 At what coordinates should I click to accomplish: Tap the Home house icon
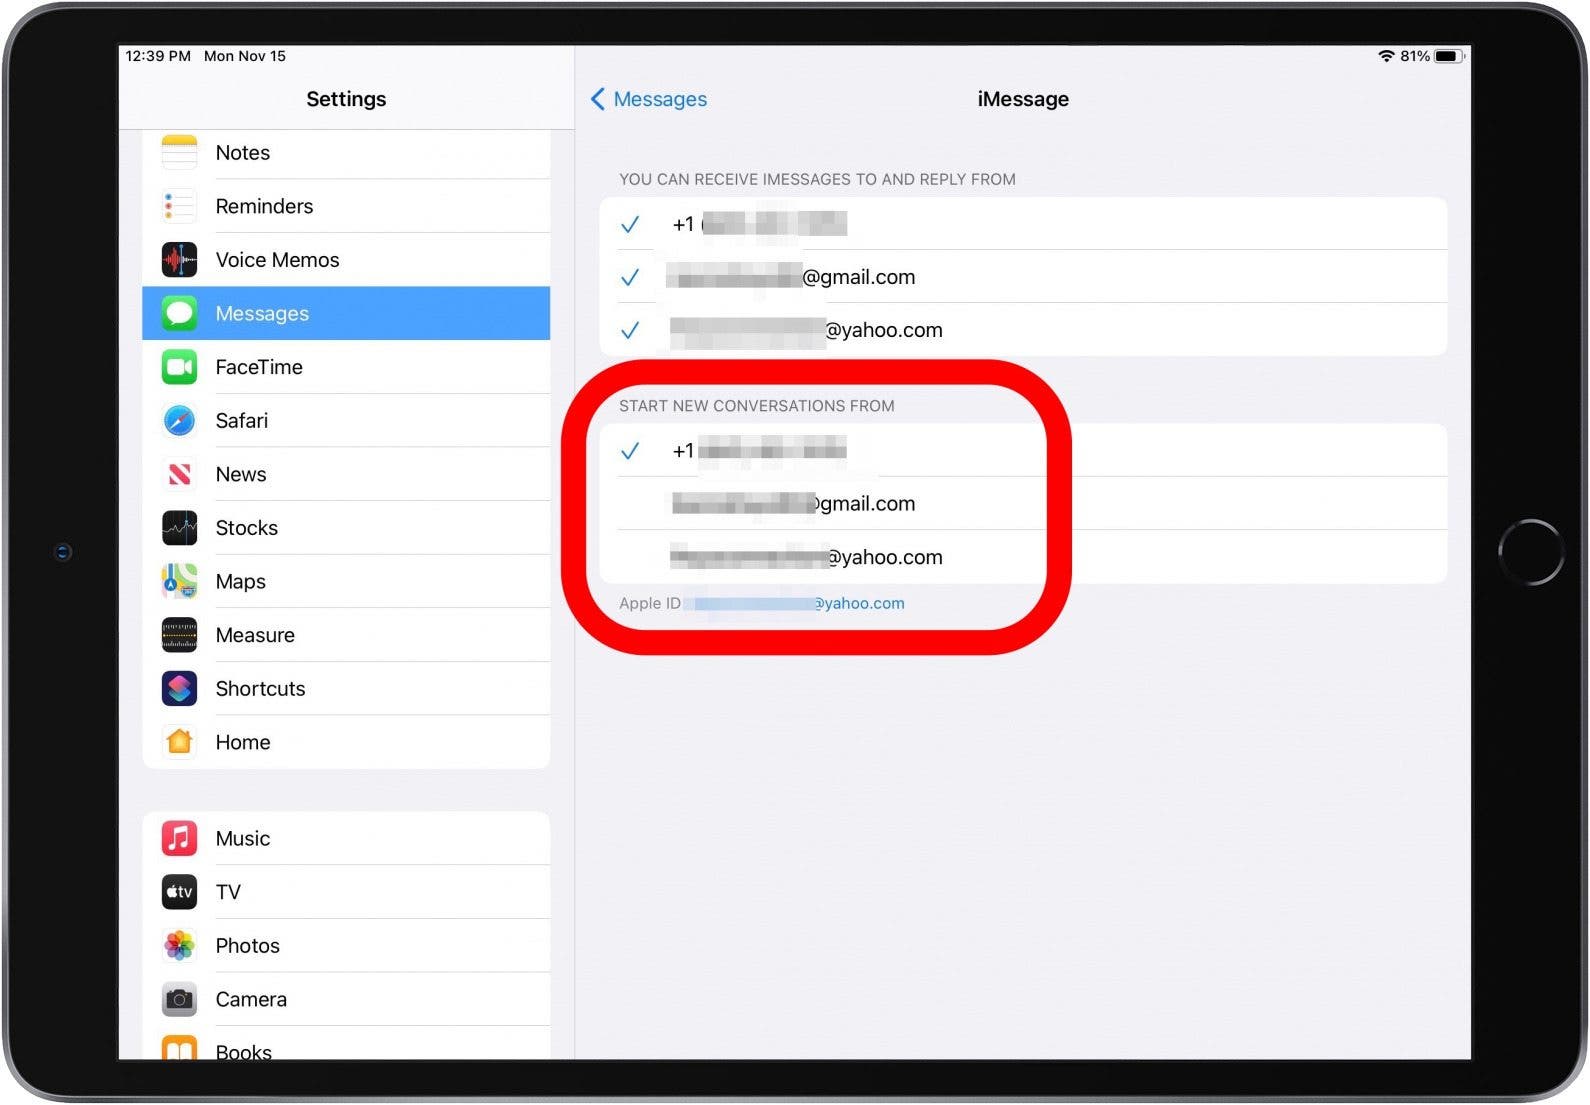pos(179,742)
